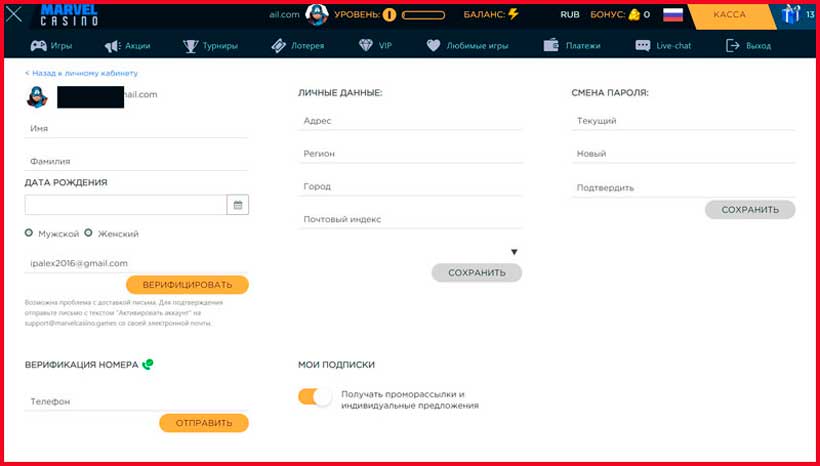Click the green phone icon near Верификация номера
Screen dimensions: 820x466
pyautogui.click(x=148, y=365)
